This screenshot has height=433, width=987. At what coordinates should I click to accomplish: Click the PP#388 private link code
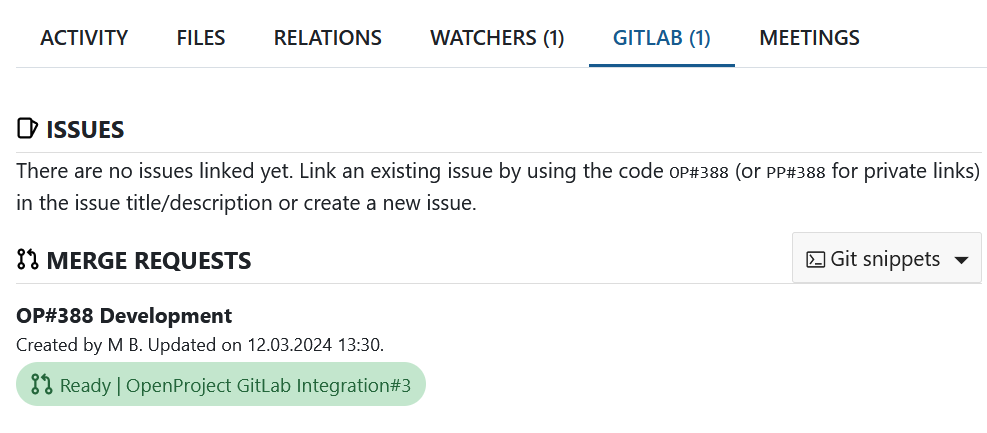tap(796, 172)
